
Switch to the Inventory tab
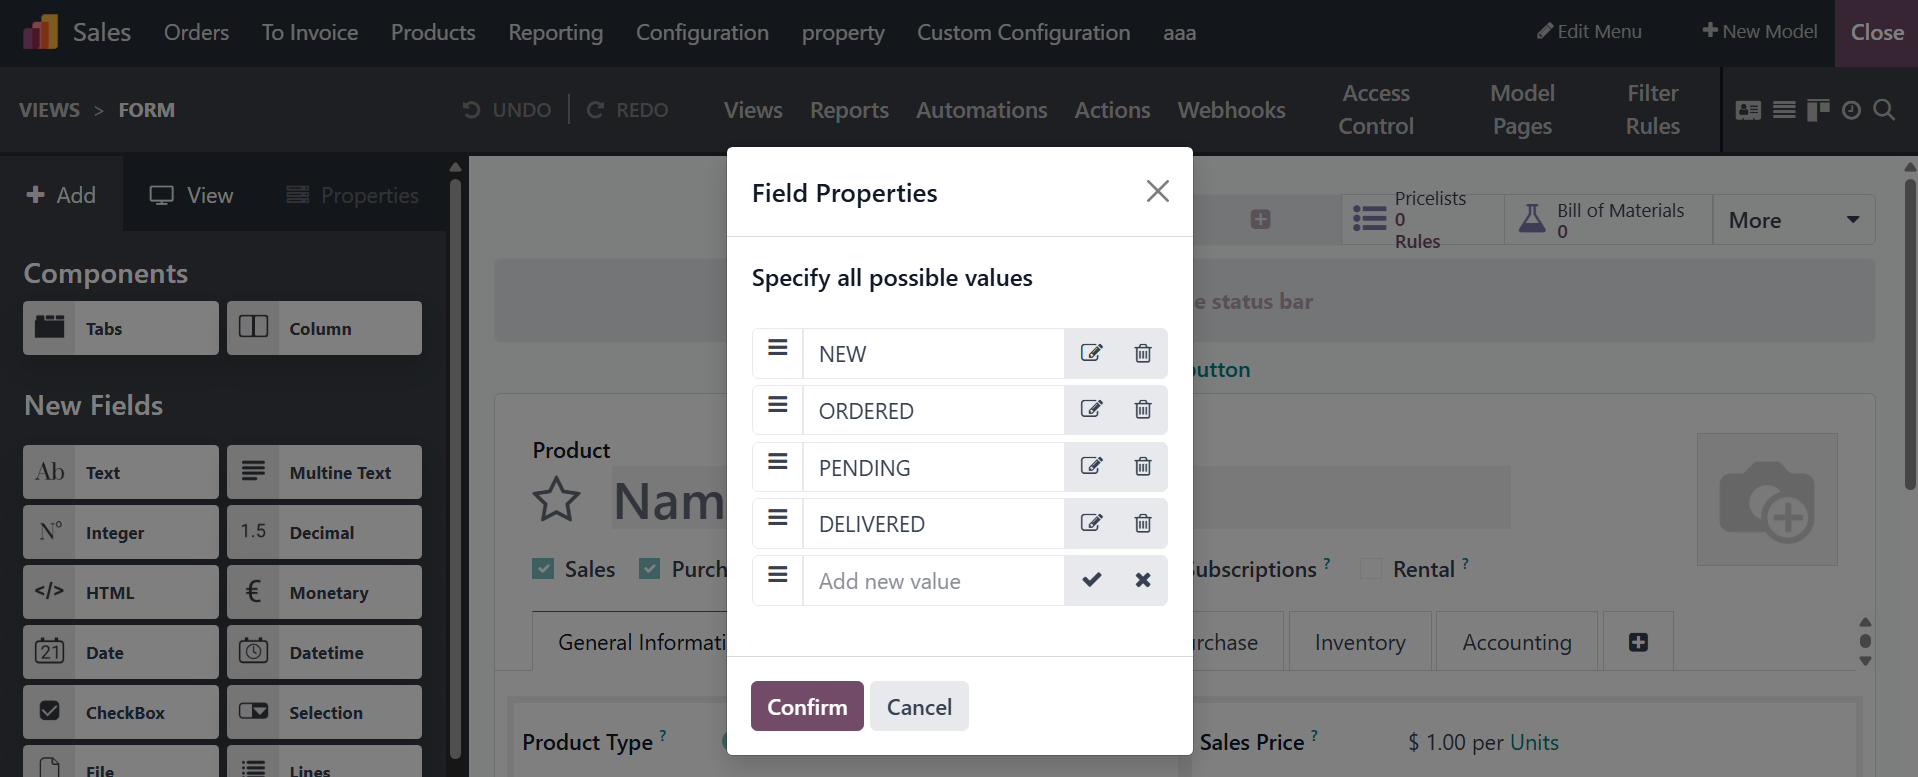(1359, 642)
